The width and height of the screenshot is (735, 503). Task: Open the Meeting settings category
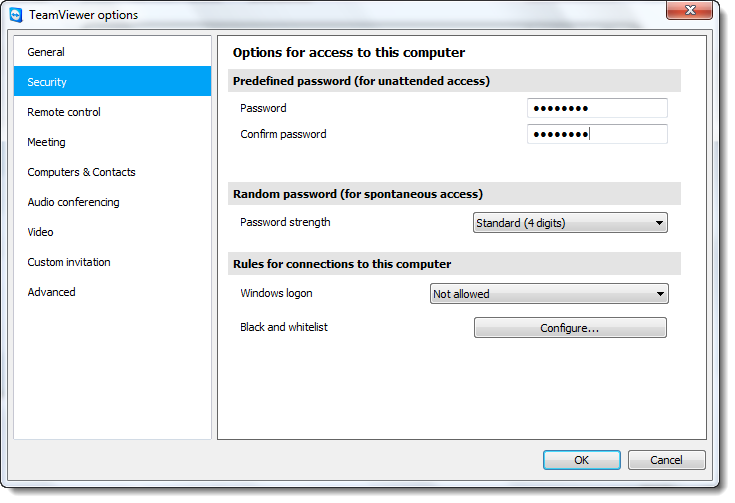pyautogui.click(x=112, y=142)
